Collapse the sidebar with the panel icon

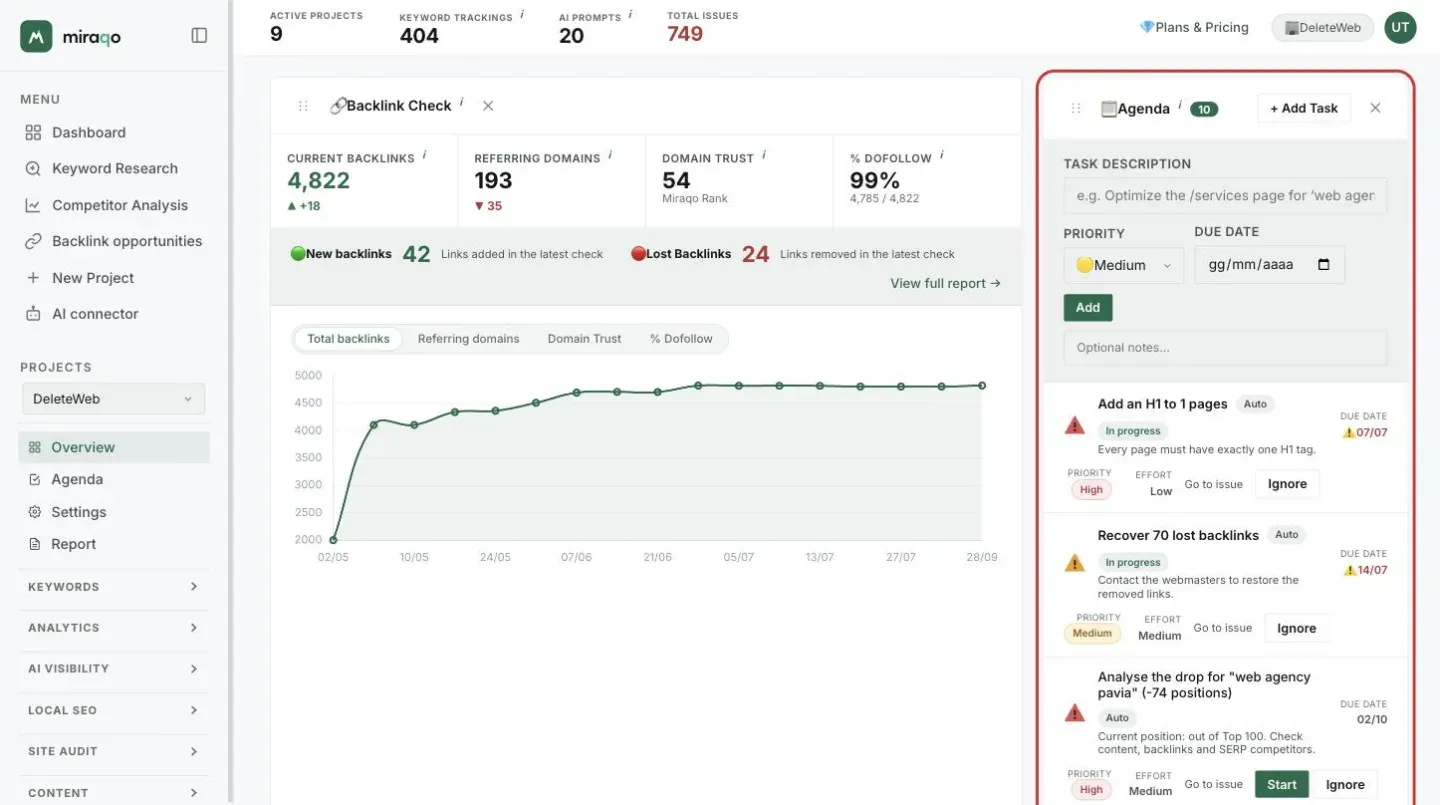(199, 36)
